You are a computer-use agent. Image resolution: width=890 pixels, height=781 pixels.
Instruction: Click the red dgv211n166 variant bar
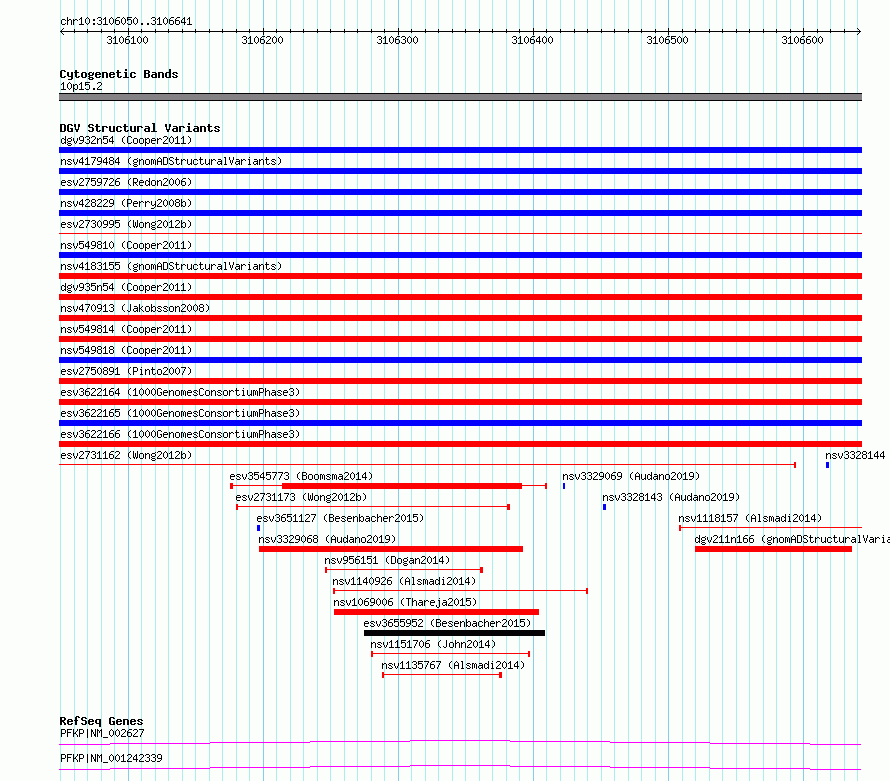click(773, 549)
